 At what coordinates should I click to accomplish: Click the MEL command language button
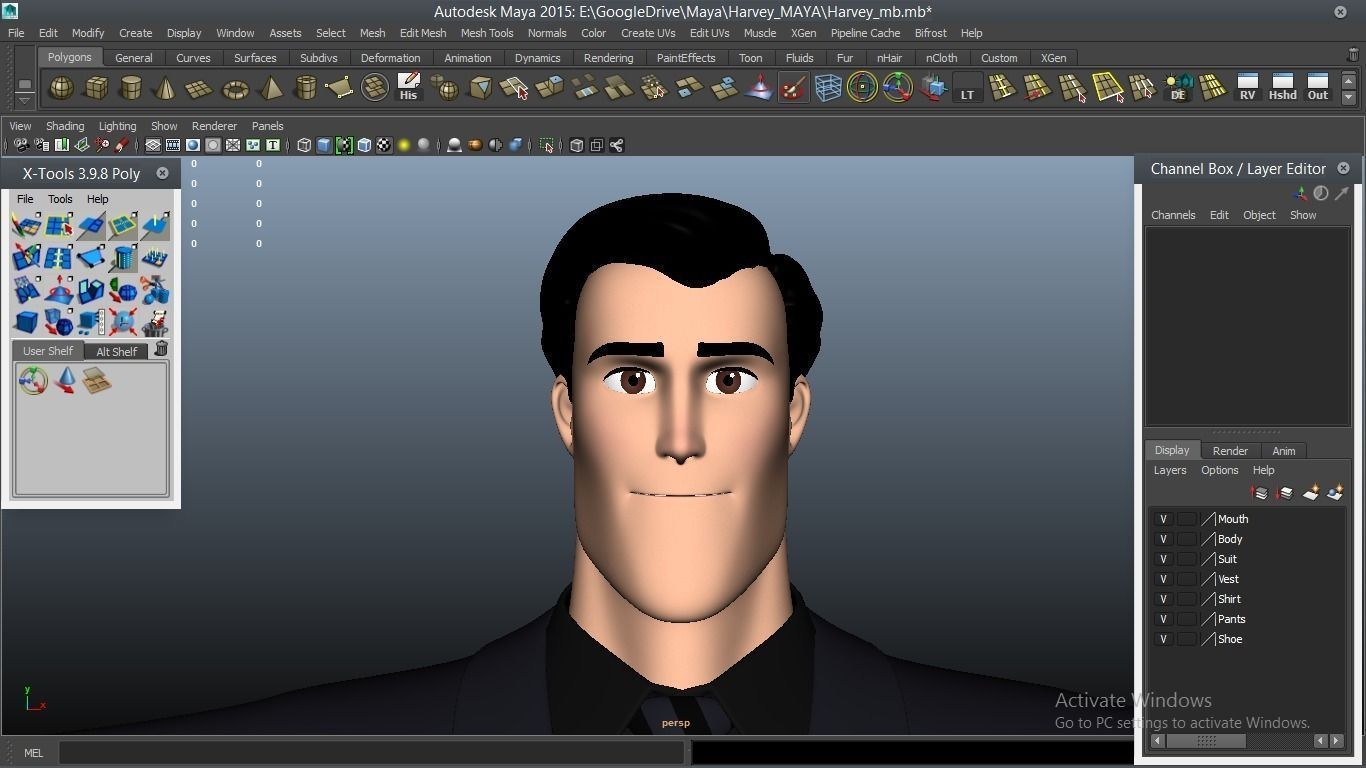point(33,753)
